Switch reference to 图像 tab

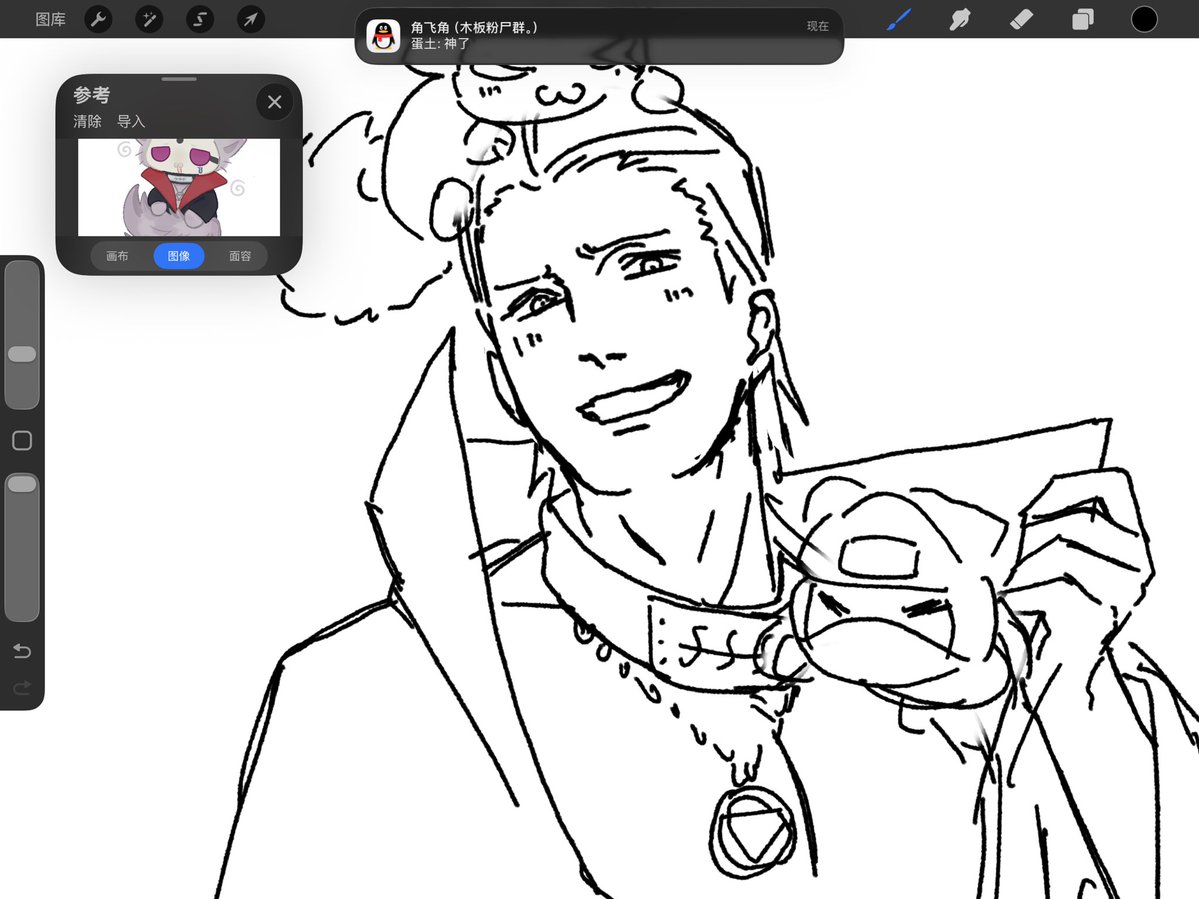tap(179, 255)
